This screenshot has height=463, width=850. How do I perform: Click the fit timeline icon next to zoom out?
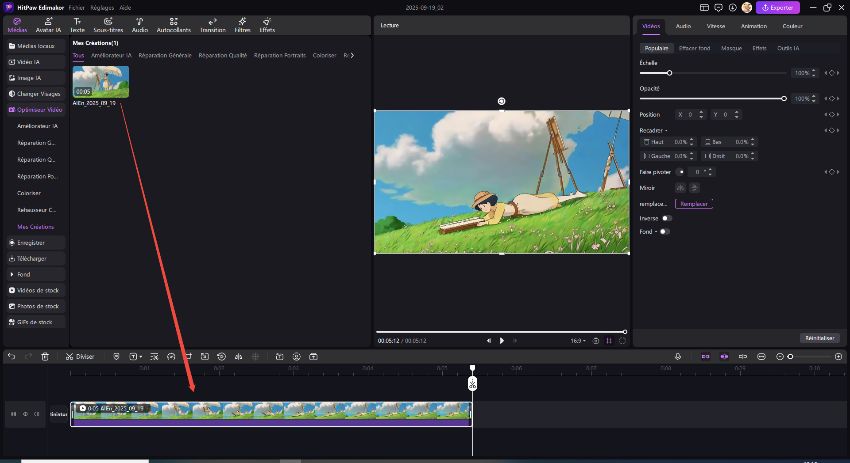pos(761,356)
